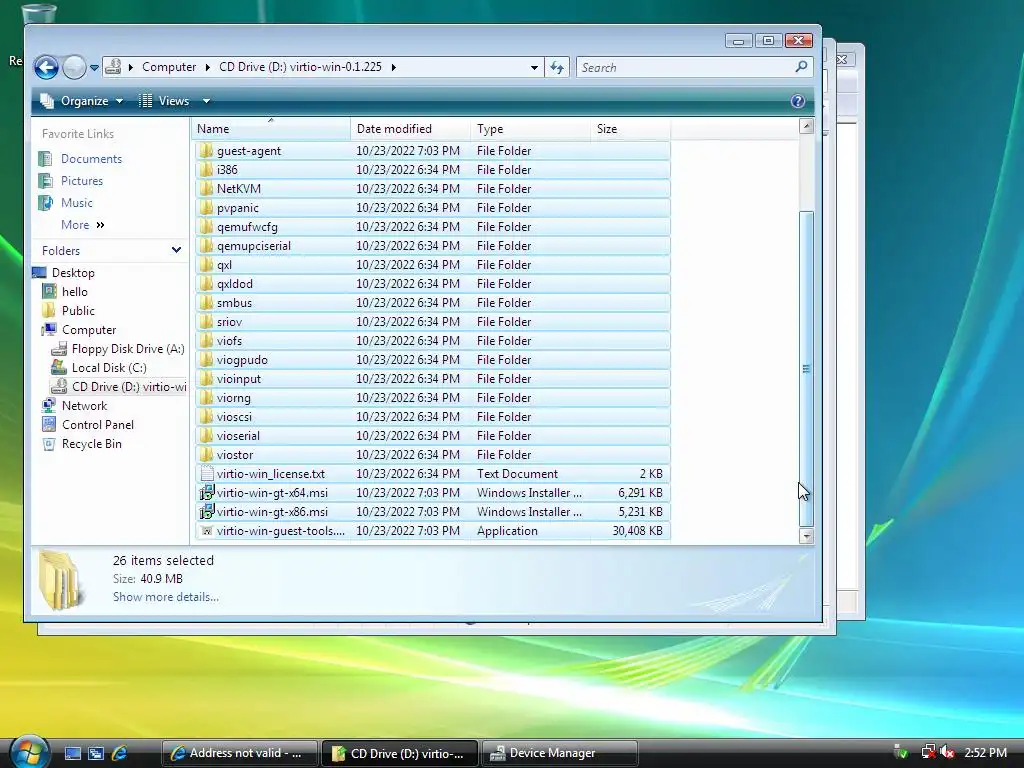
Task: Click the NetKVM folder icon
Action: [206, 189]
